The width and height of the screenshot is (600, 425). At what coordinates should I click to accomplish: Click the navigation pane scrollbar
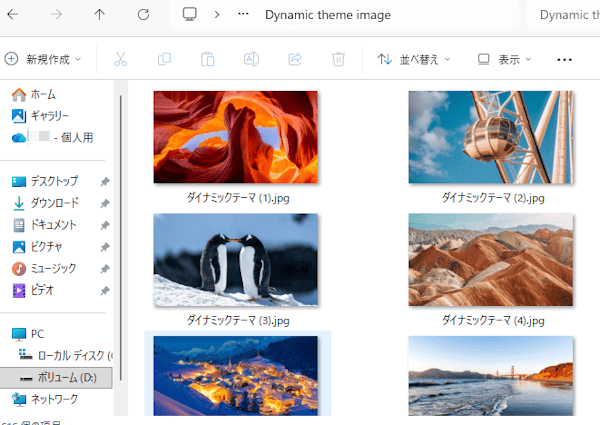coord(121,237)
